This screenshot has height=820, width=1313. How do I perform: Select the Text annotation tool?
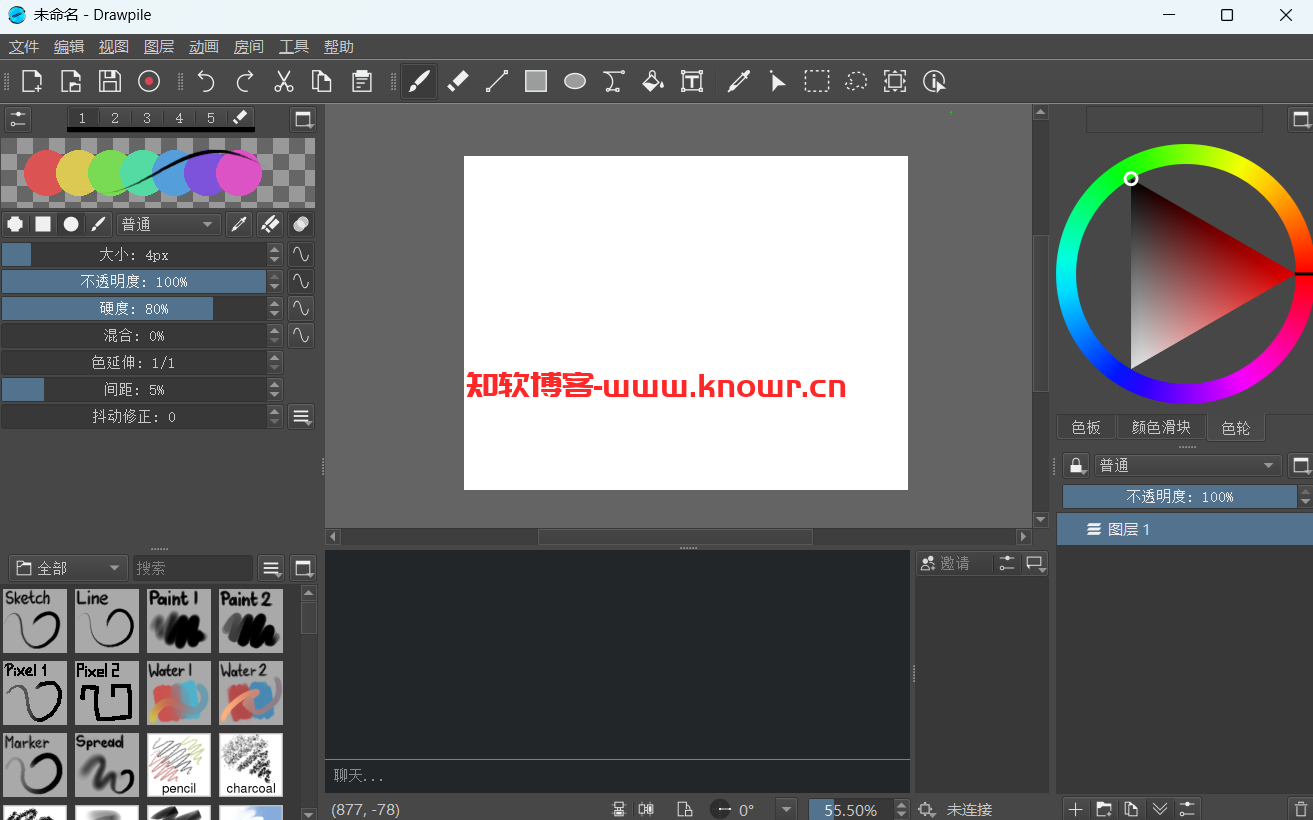tap(692, 82)
